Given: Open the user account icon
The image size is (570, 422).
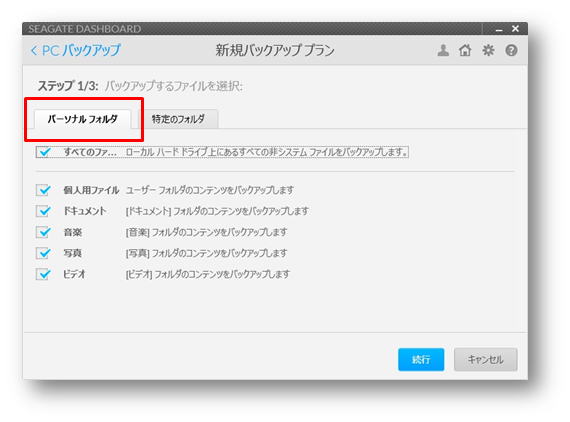Looking at the screenshot, I should pos(443,50).
